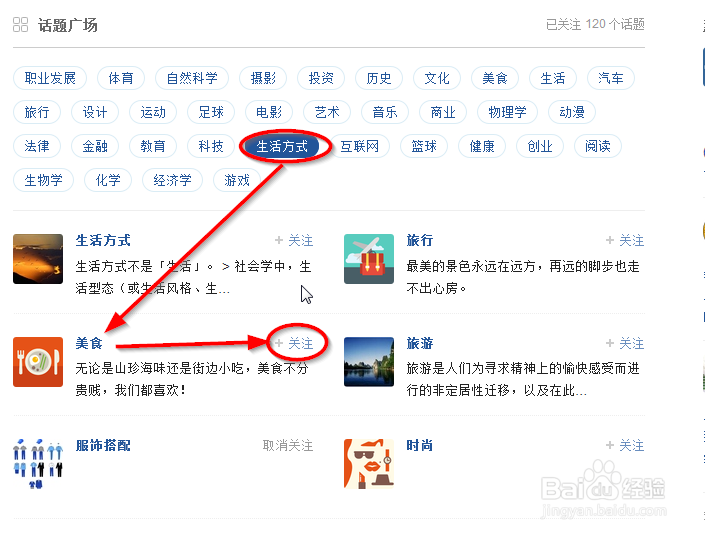The height and width of the screenshot is (535, 705).
Task: Select the 生活方式 category tag
Action: click(x=282, y=146)
